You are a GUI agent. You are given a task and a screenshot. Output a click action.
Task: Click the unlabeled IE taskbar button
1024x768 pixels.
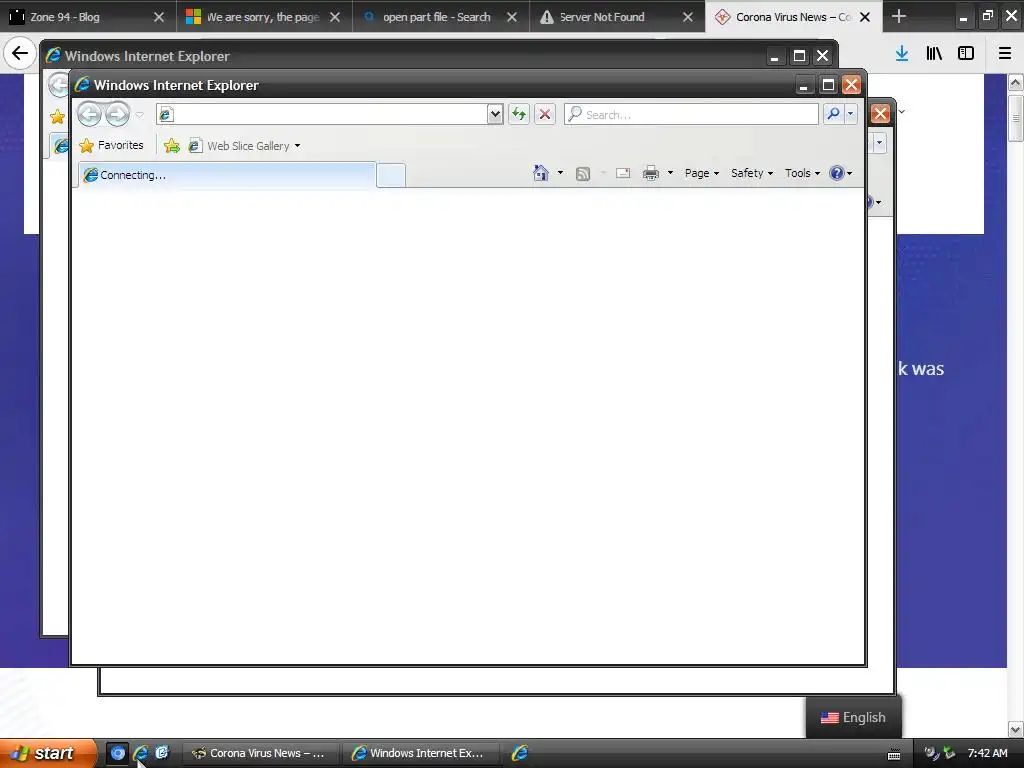tap(520, 753)
